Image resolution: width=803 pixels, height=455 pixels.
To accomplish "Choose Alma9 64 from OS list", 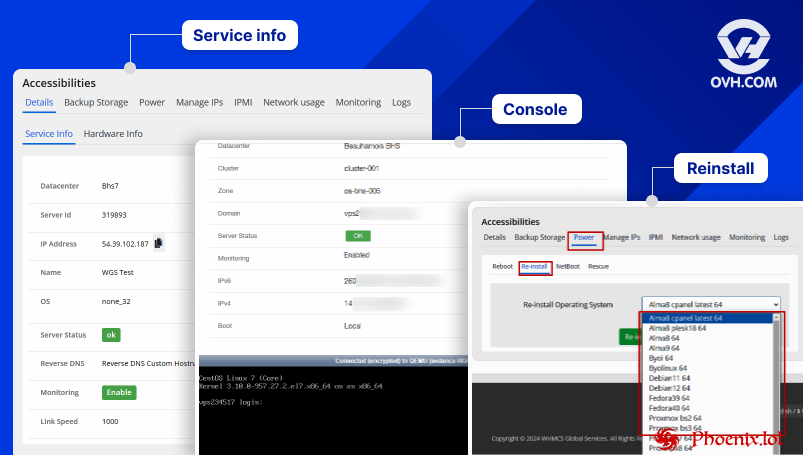I will pyautogui.click(x=664, y=348).
